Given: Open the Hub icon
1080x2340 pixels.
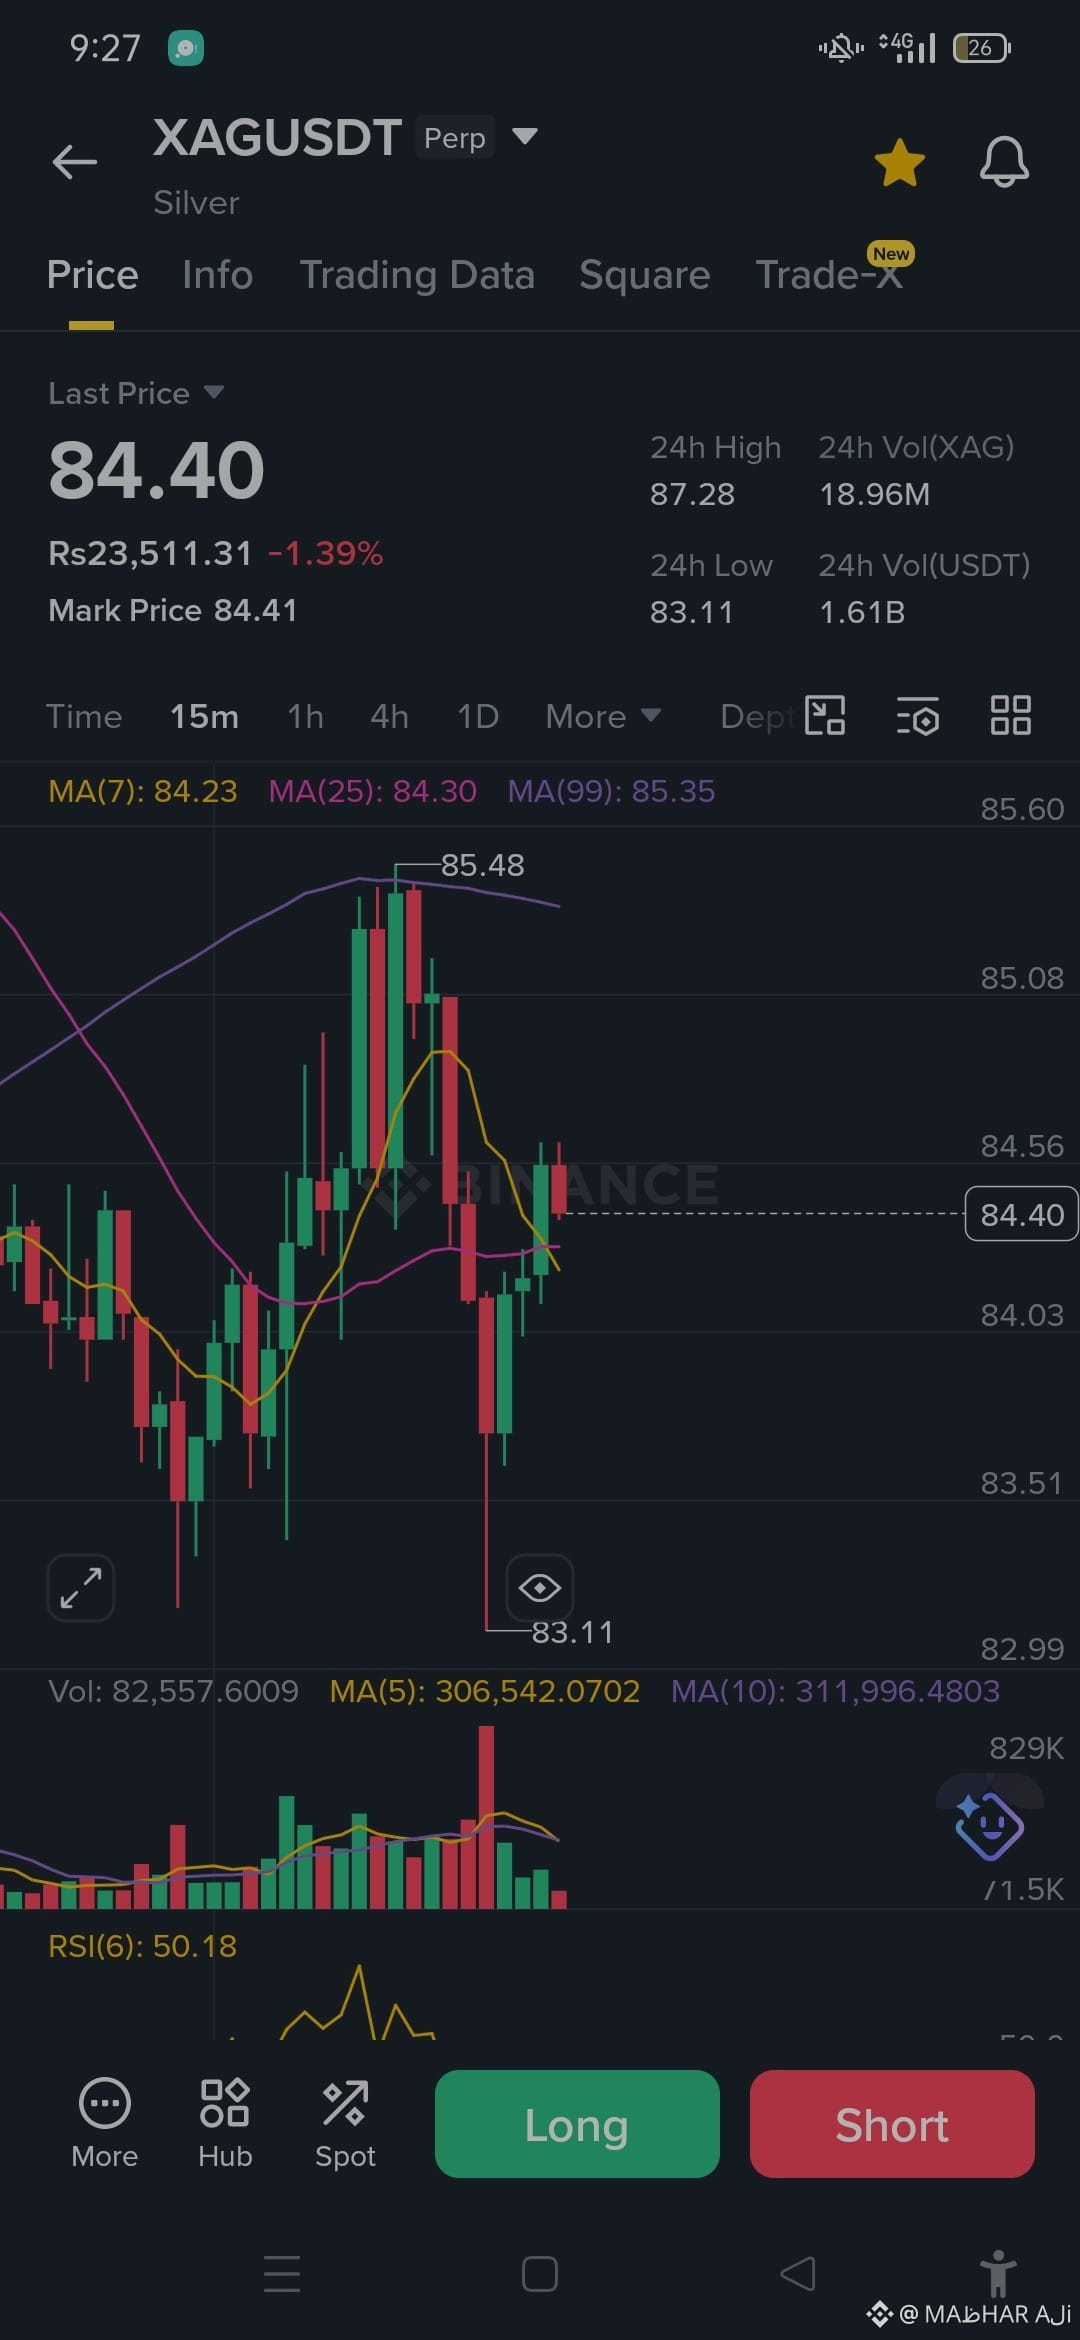Looking at the screenshot, I should pos(225,2125).
